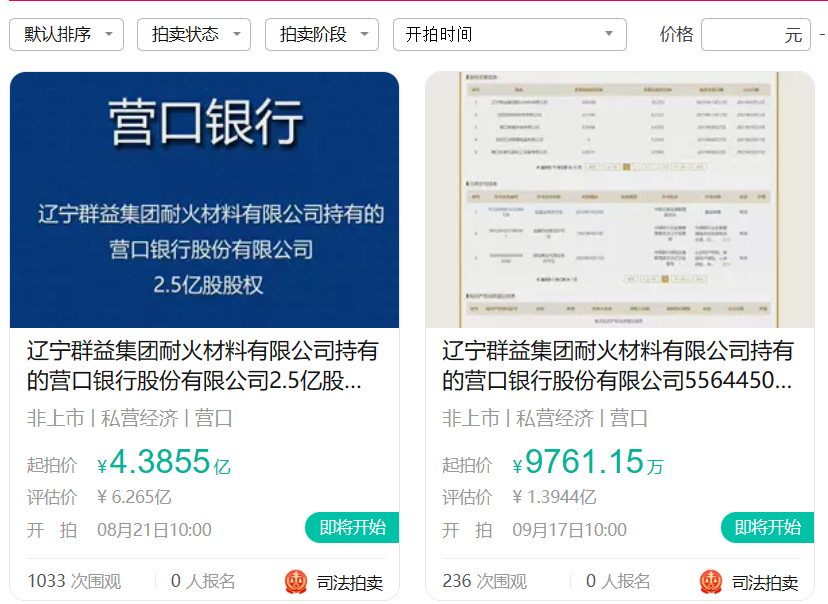Open listing title ending 5564450...
The height and width of the screenshot is (604, 828).
(x=618, y=365)
